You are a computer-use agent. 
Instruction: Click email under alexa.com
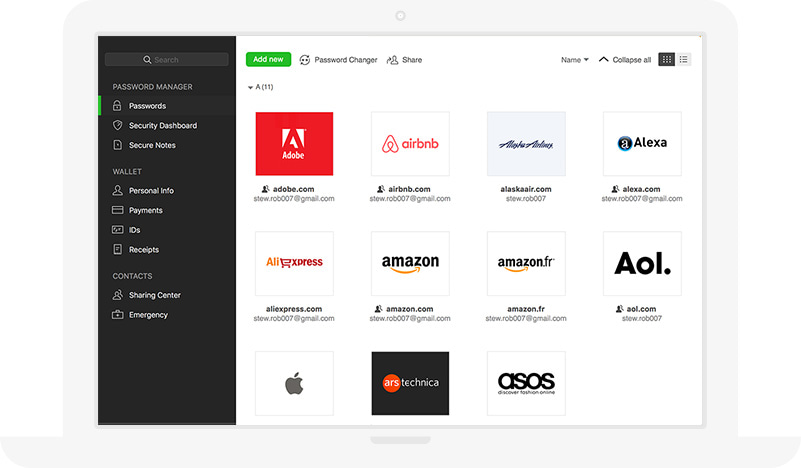(642, 199)
